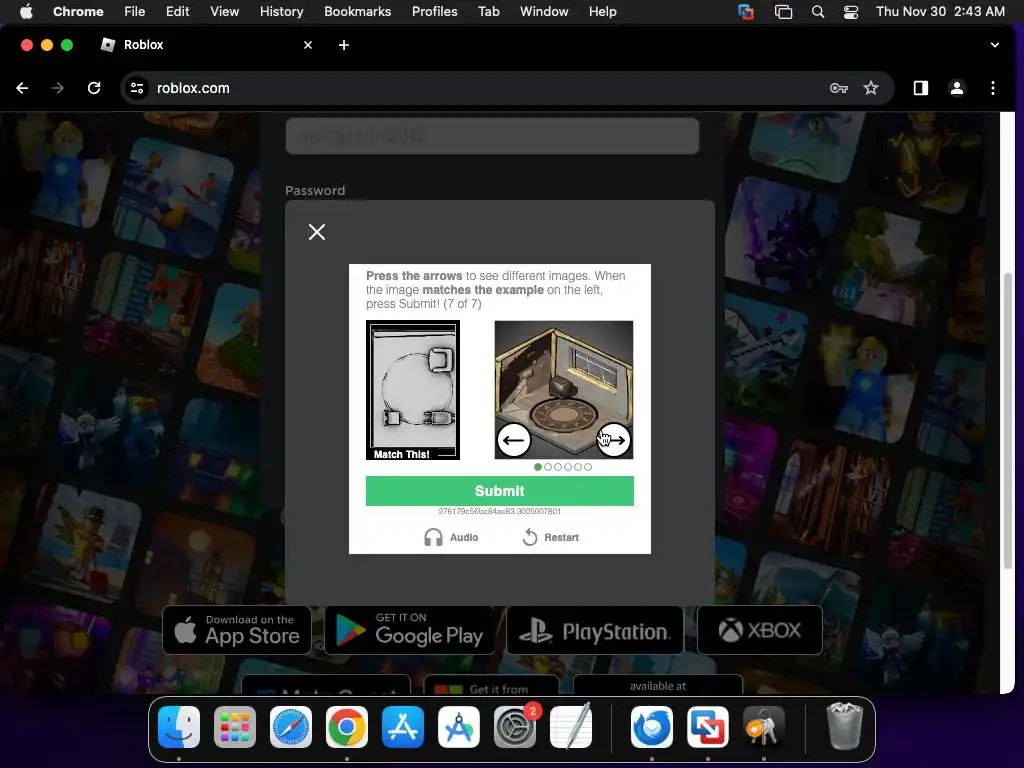Open the Trash in the dock
Screen dimensions: 1024x768
pos(844,727)
